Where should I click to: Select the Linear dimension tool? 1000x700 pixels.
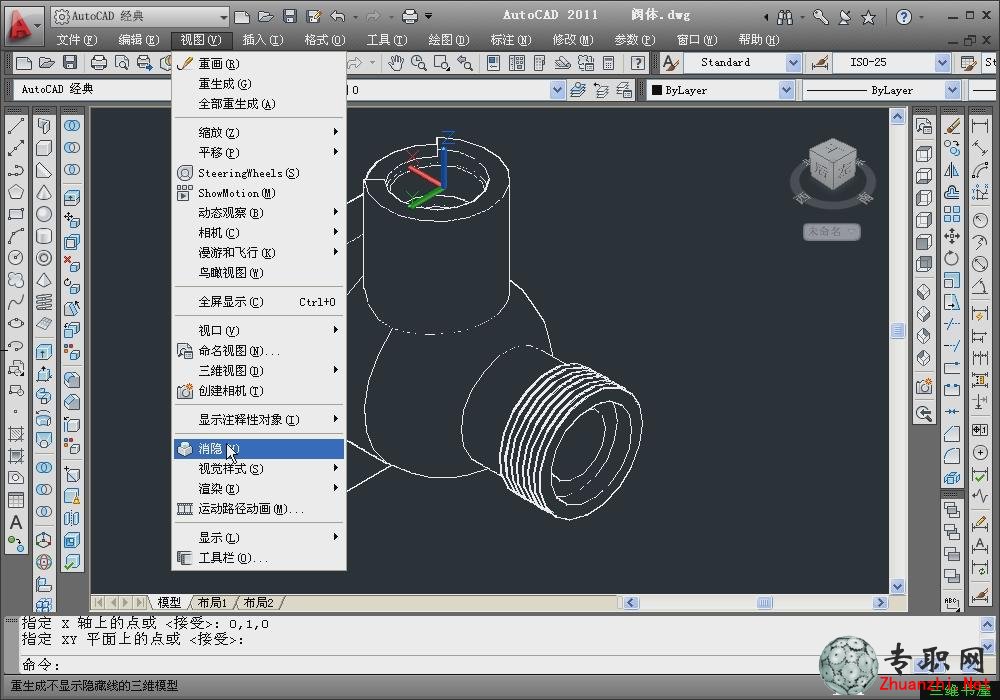pyautogui.click(x=980, y=126)
